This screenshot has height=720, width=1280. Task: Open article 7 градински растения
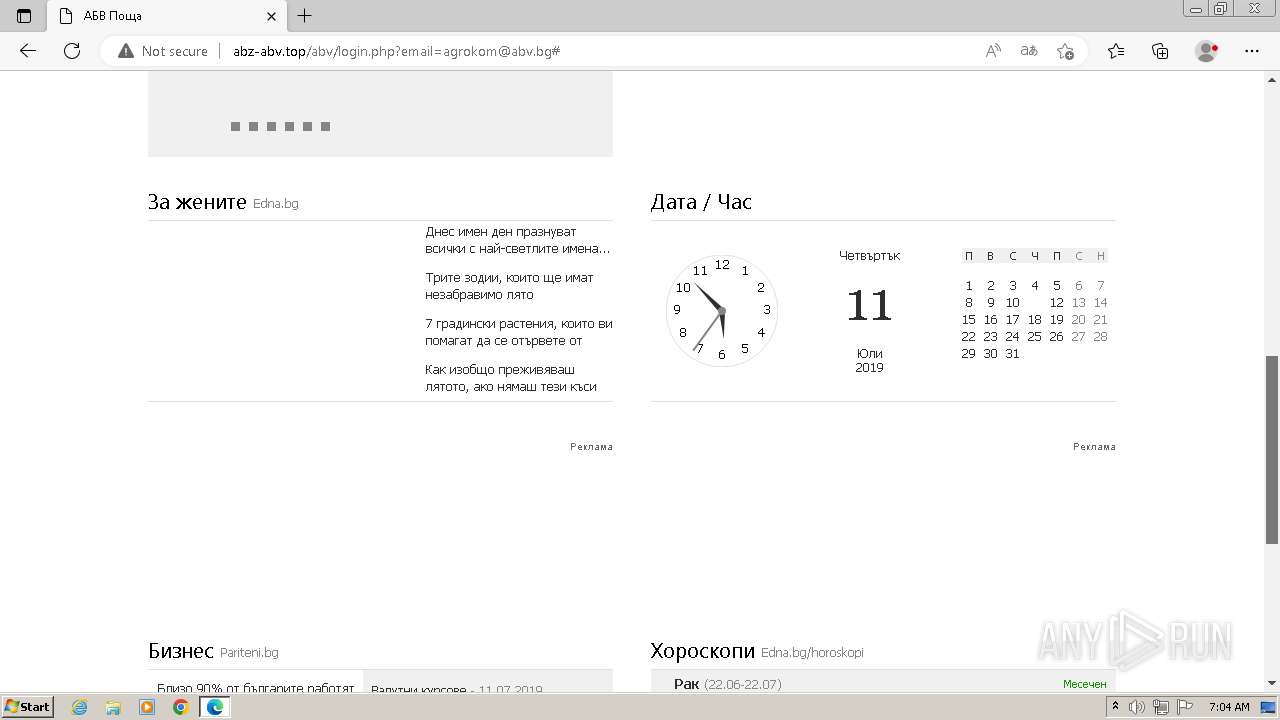519,332
